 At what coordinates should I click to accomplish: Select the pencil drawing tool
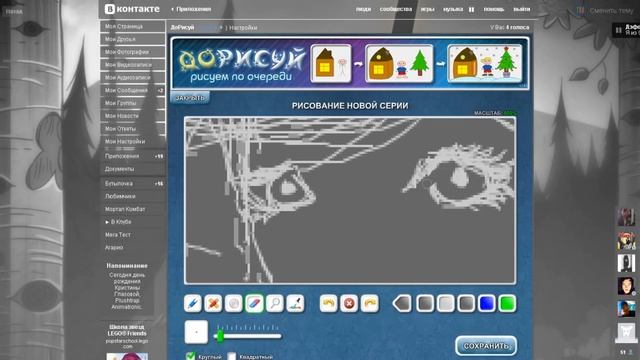point(193,304)
